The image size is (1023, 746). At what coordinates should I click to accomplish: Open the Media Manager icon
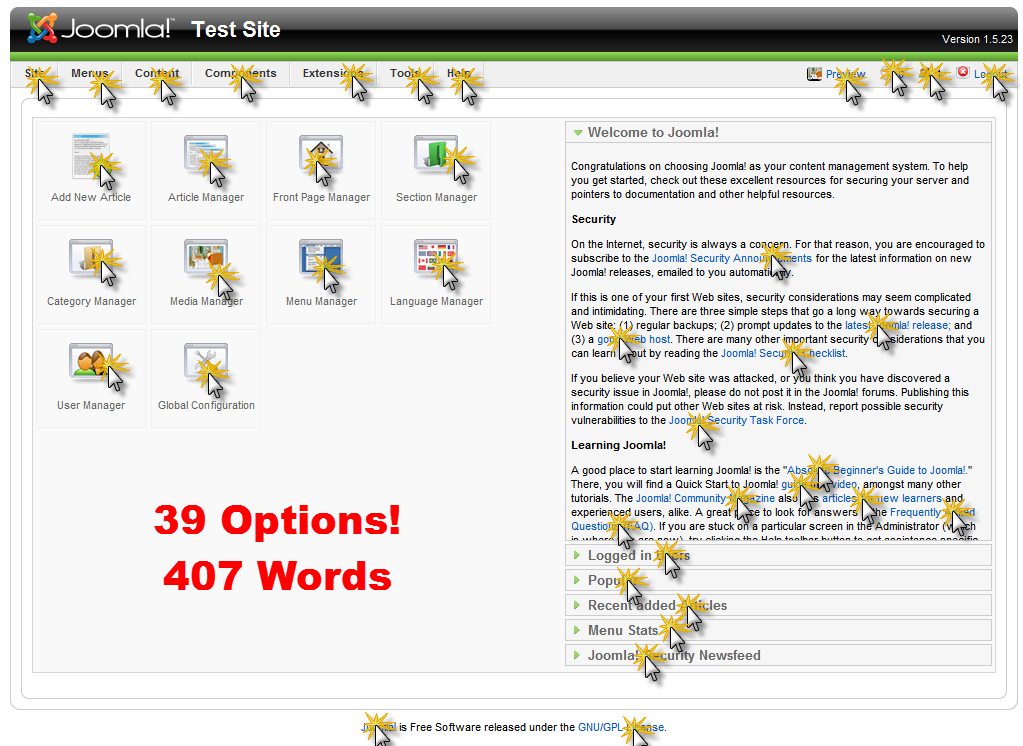(x=206, y=273)
